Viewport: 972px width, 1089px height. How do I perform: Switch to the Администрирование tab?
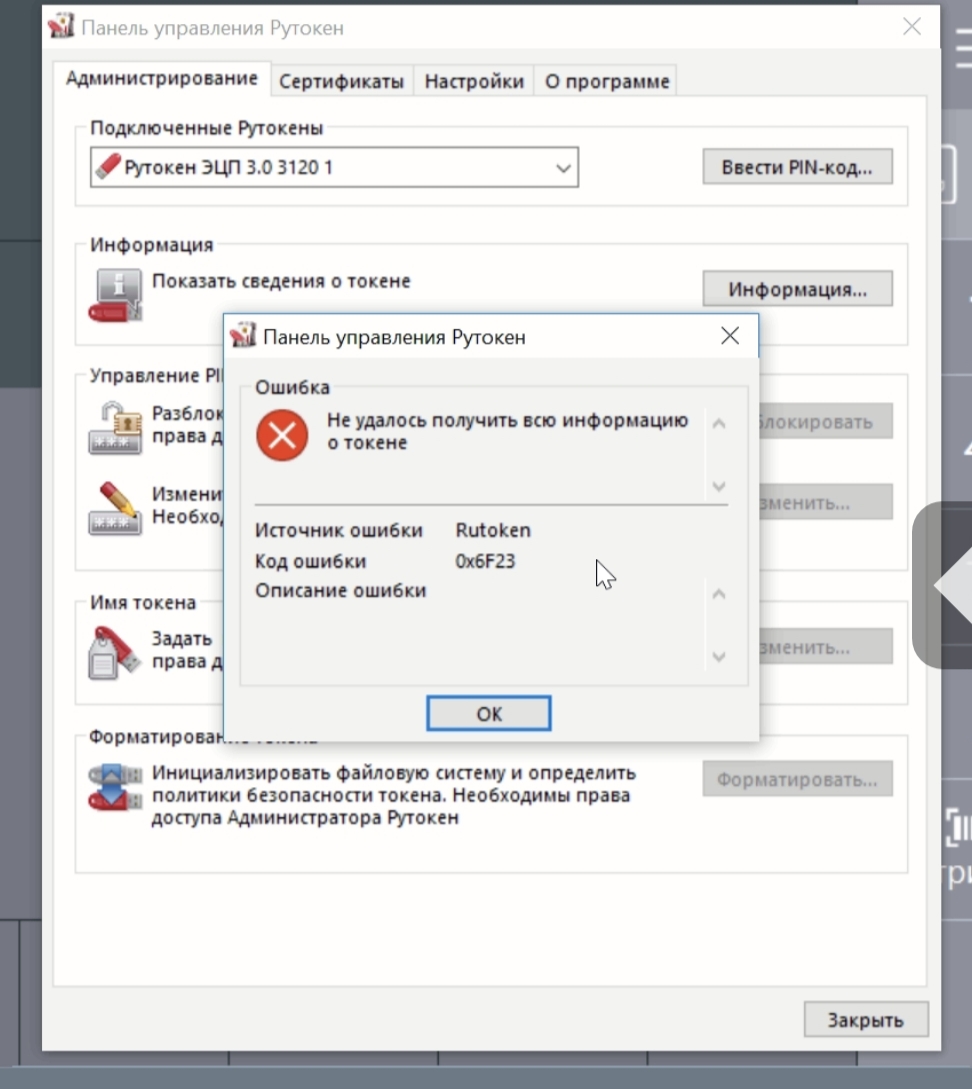[162, 78]
